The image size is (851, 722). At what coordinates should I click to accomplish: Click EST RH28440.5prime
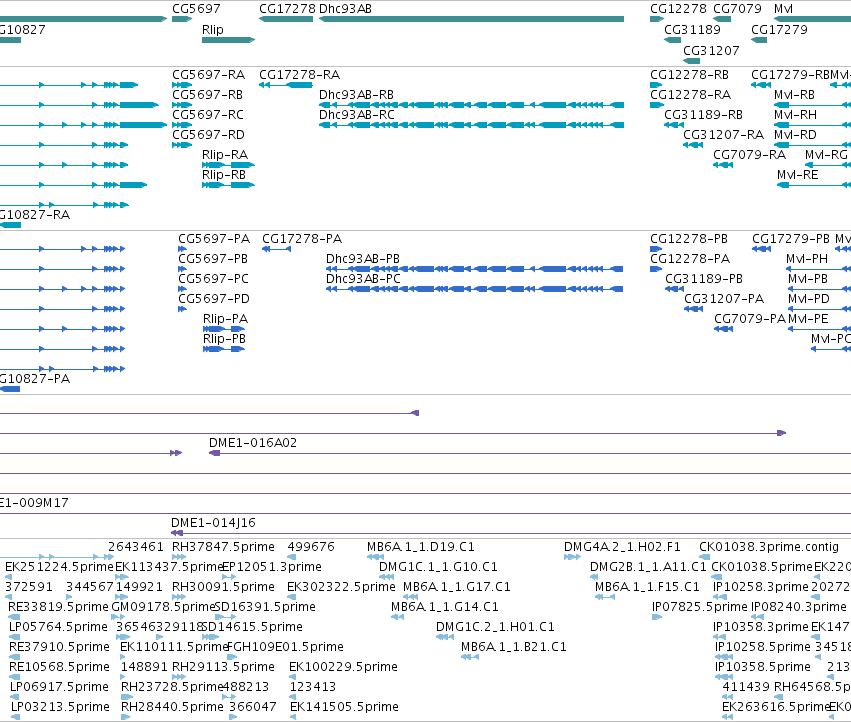pyautogui.click(x=125, y=717)
